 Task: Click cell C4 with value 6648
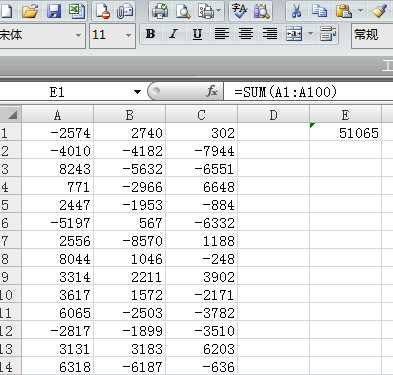point(202,187)
